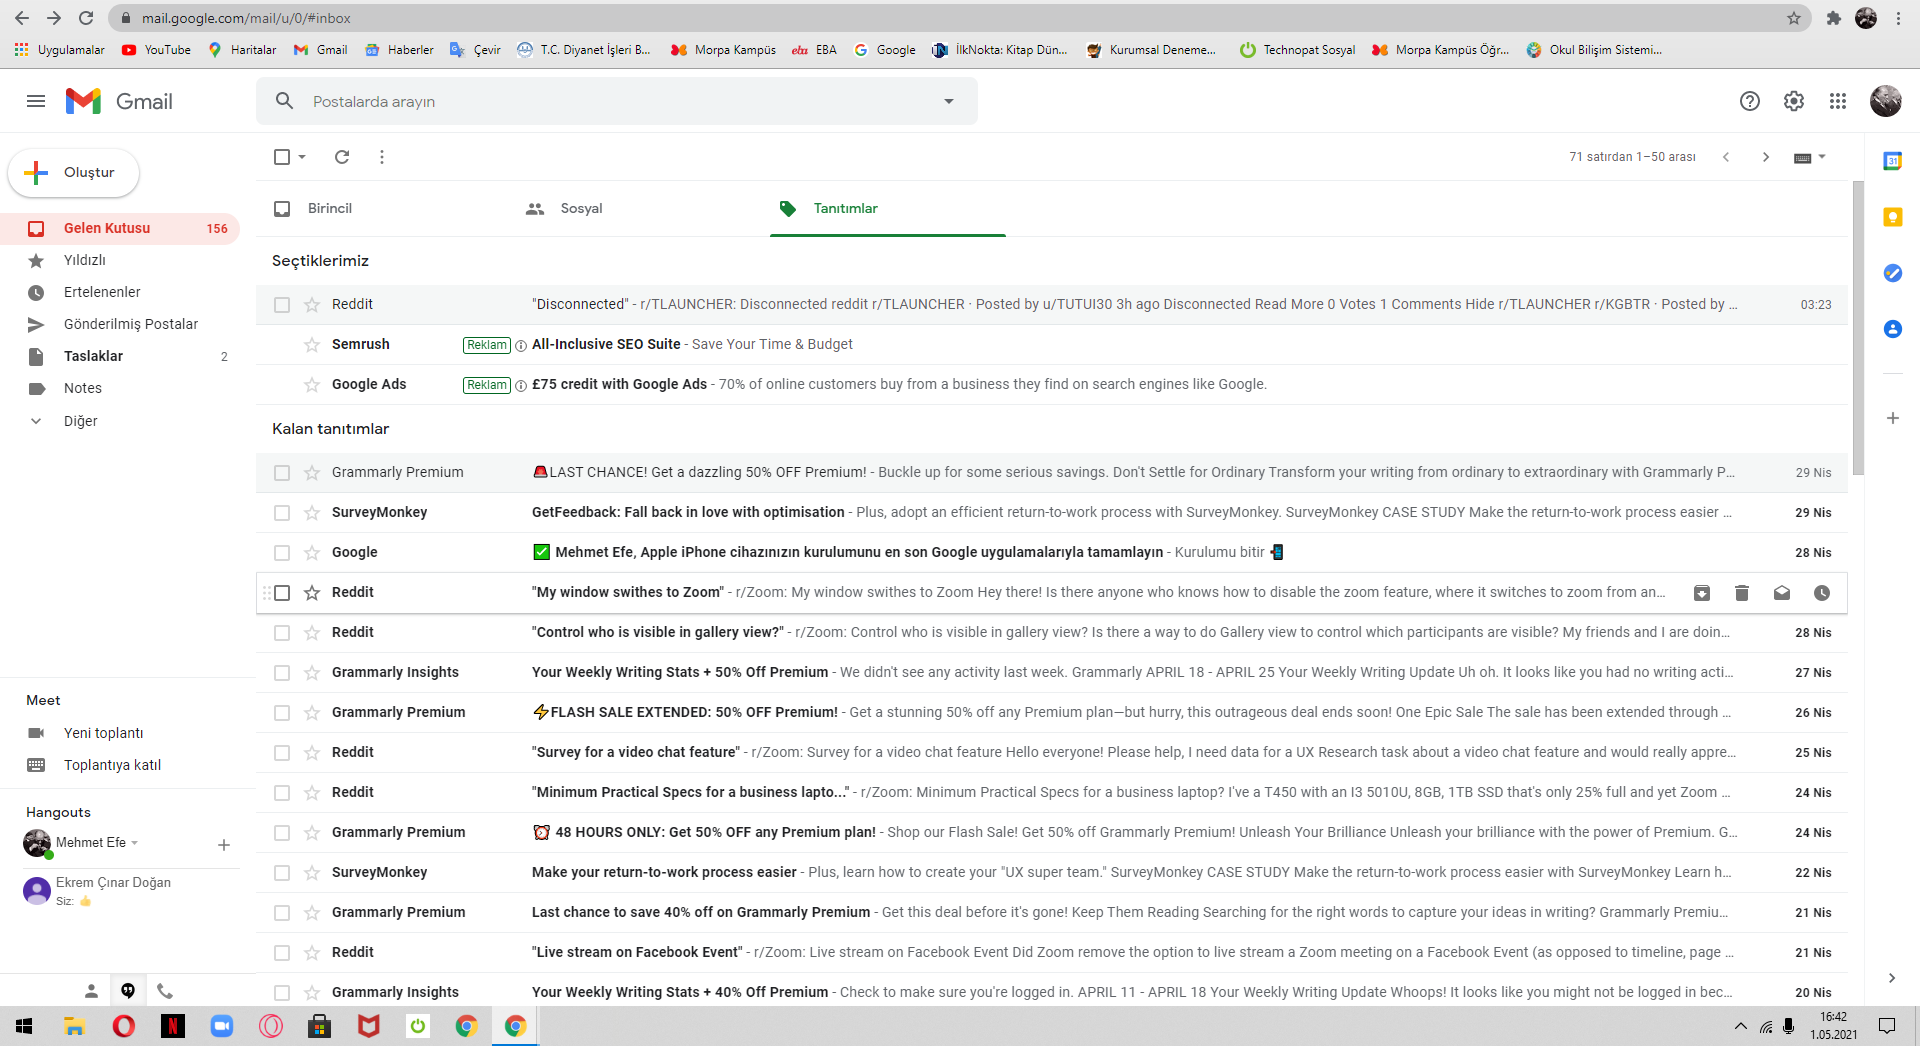This screenshot has height=1046, width=1920.
Task: Check the Grammarly 'LAST CHANCE' email checkbox
Action: pyautogui.click(x=282, y=473)
